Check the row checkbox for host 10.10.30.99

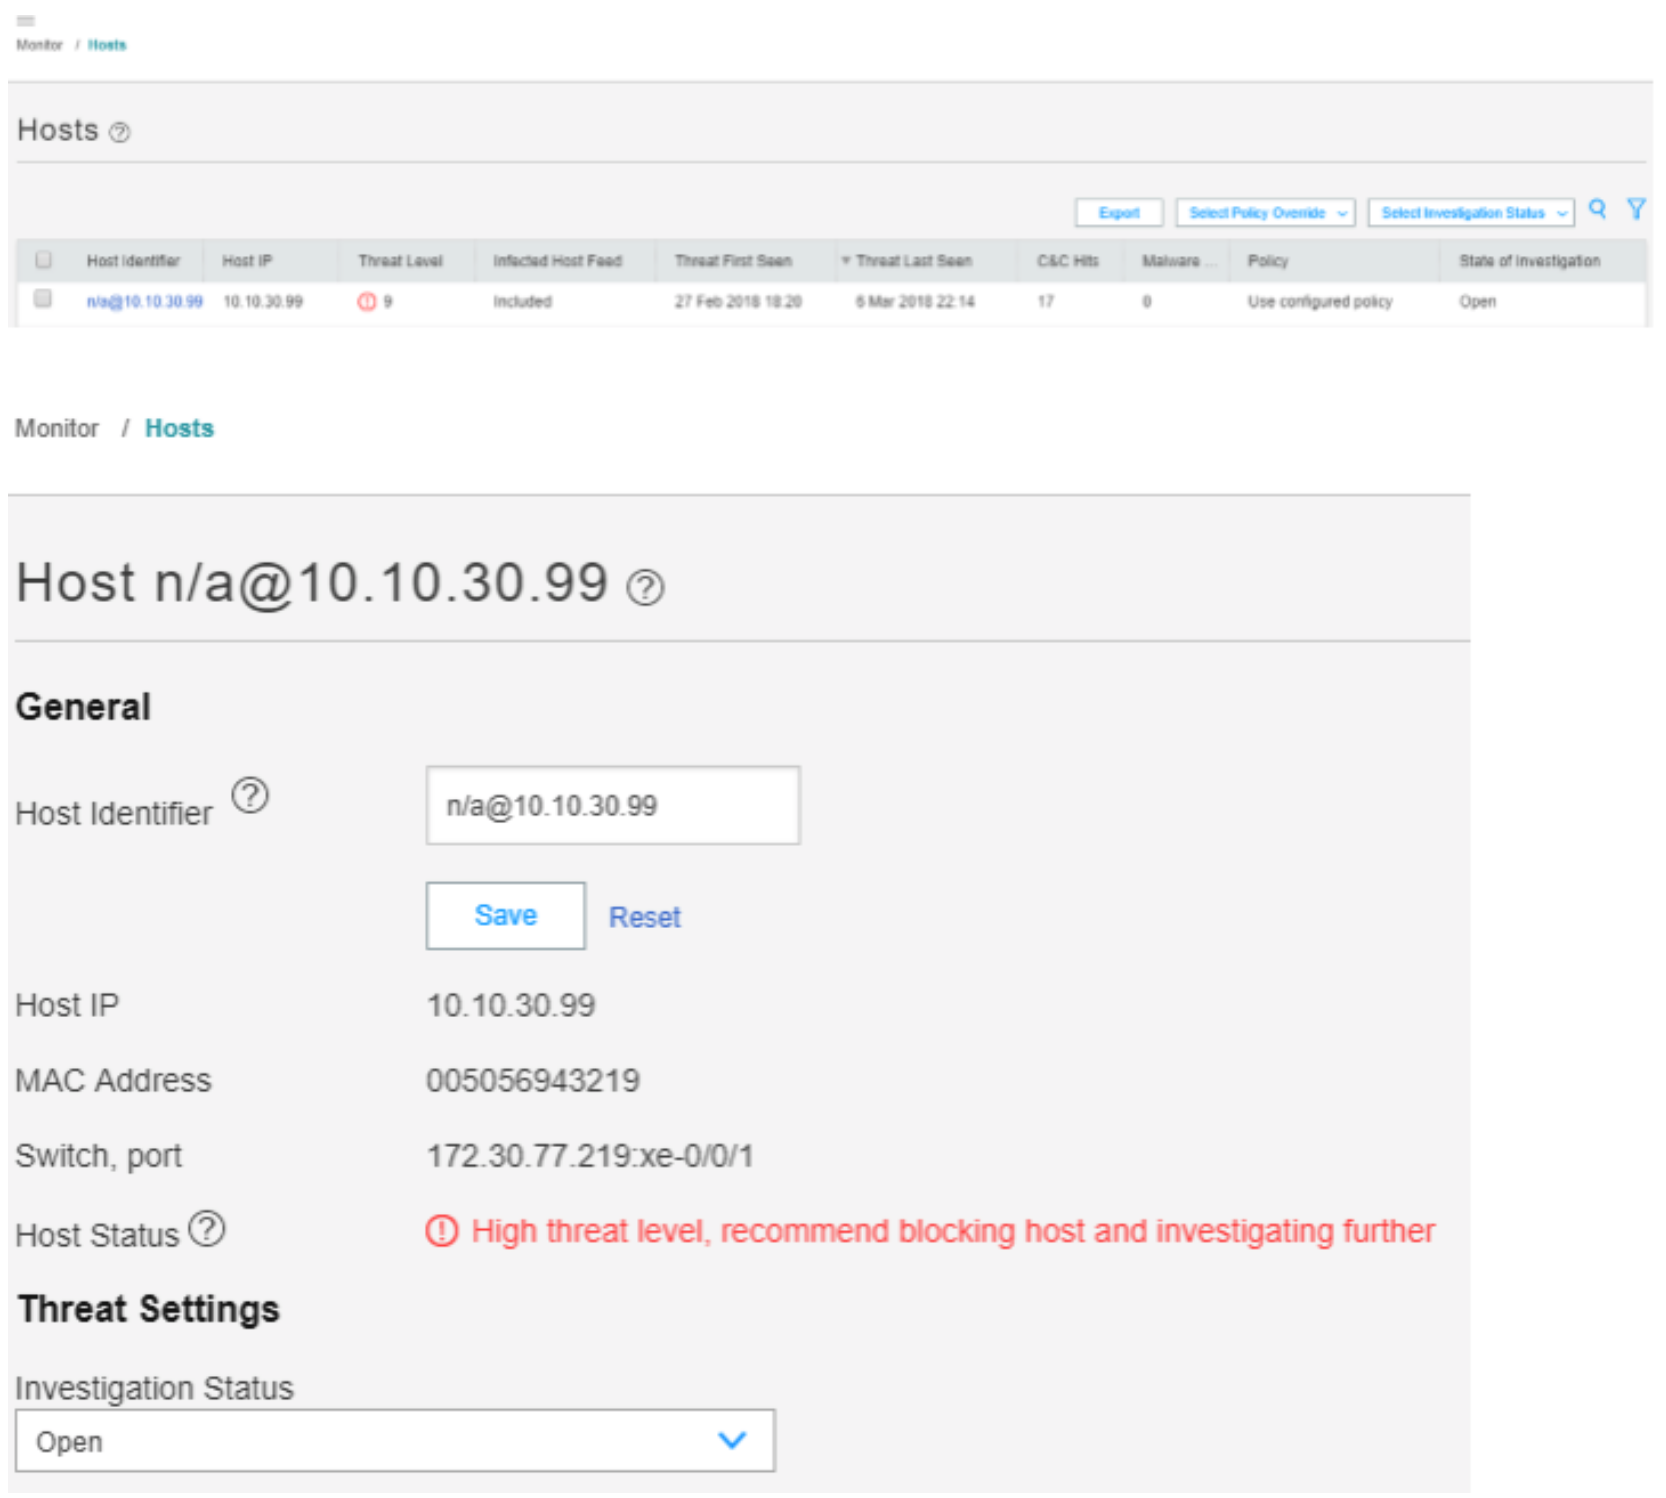43,299
